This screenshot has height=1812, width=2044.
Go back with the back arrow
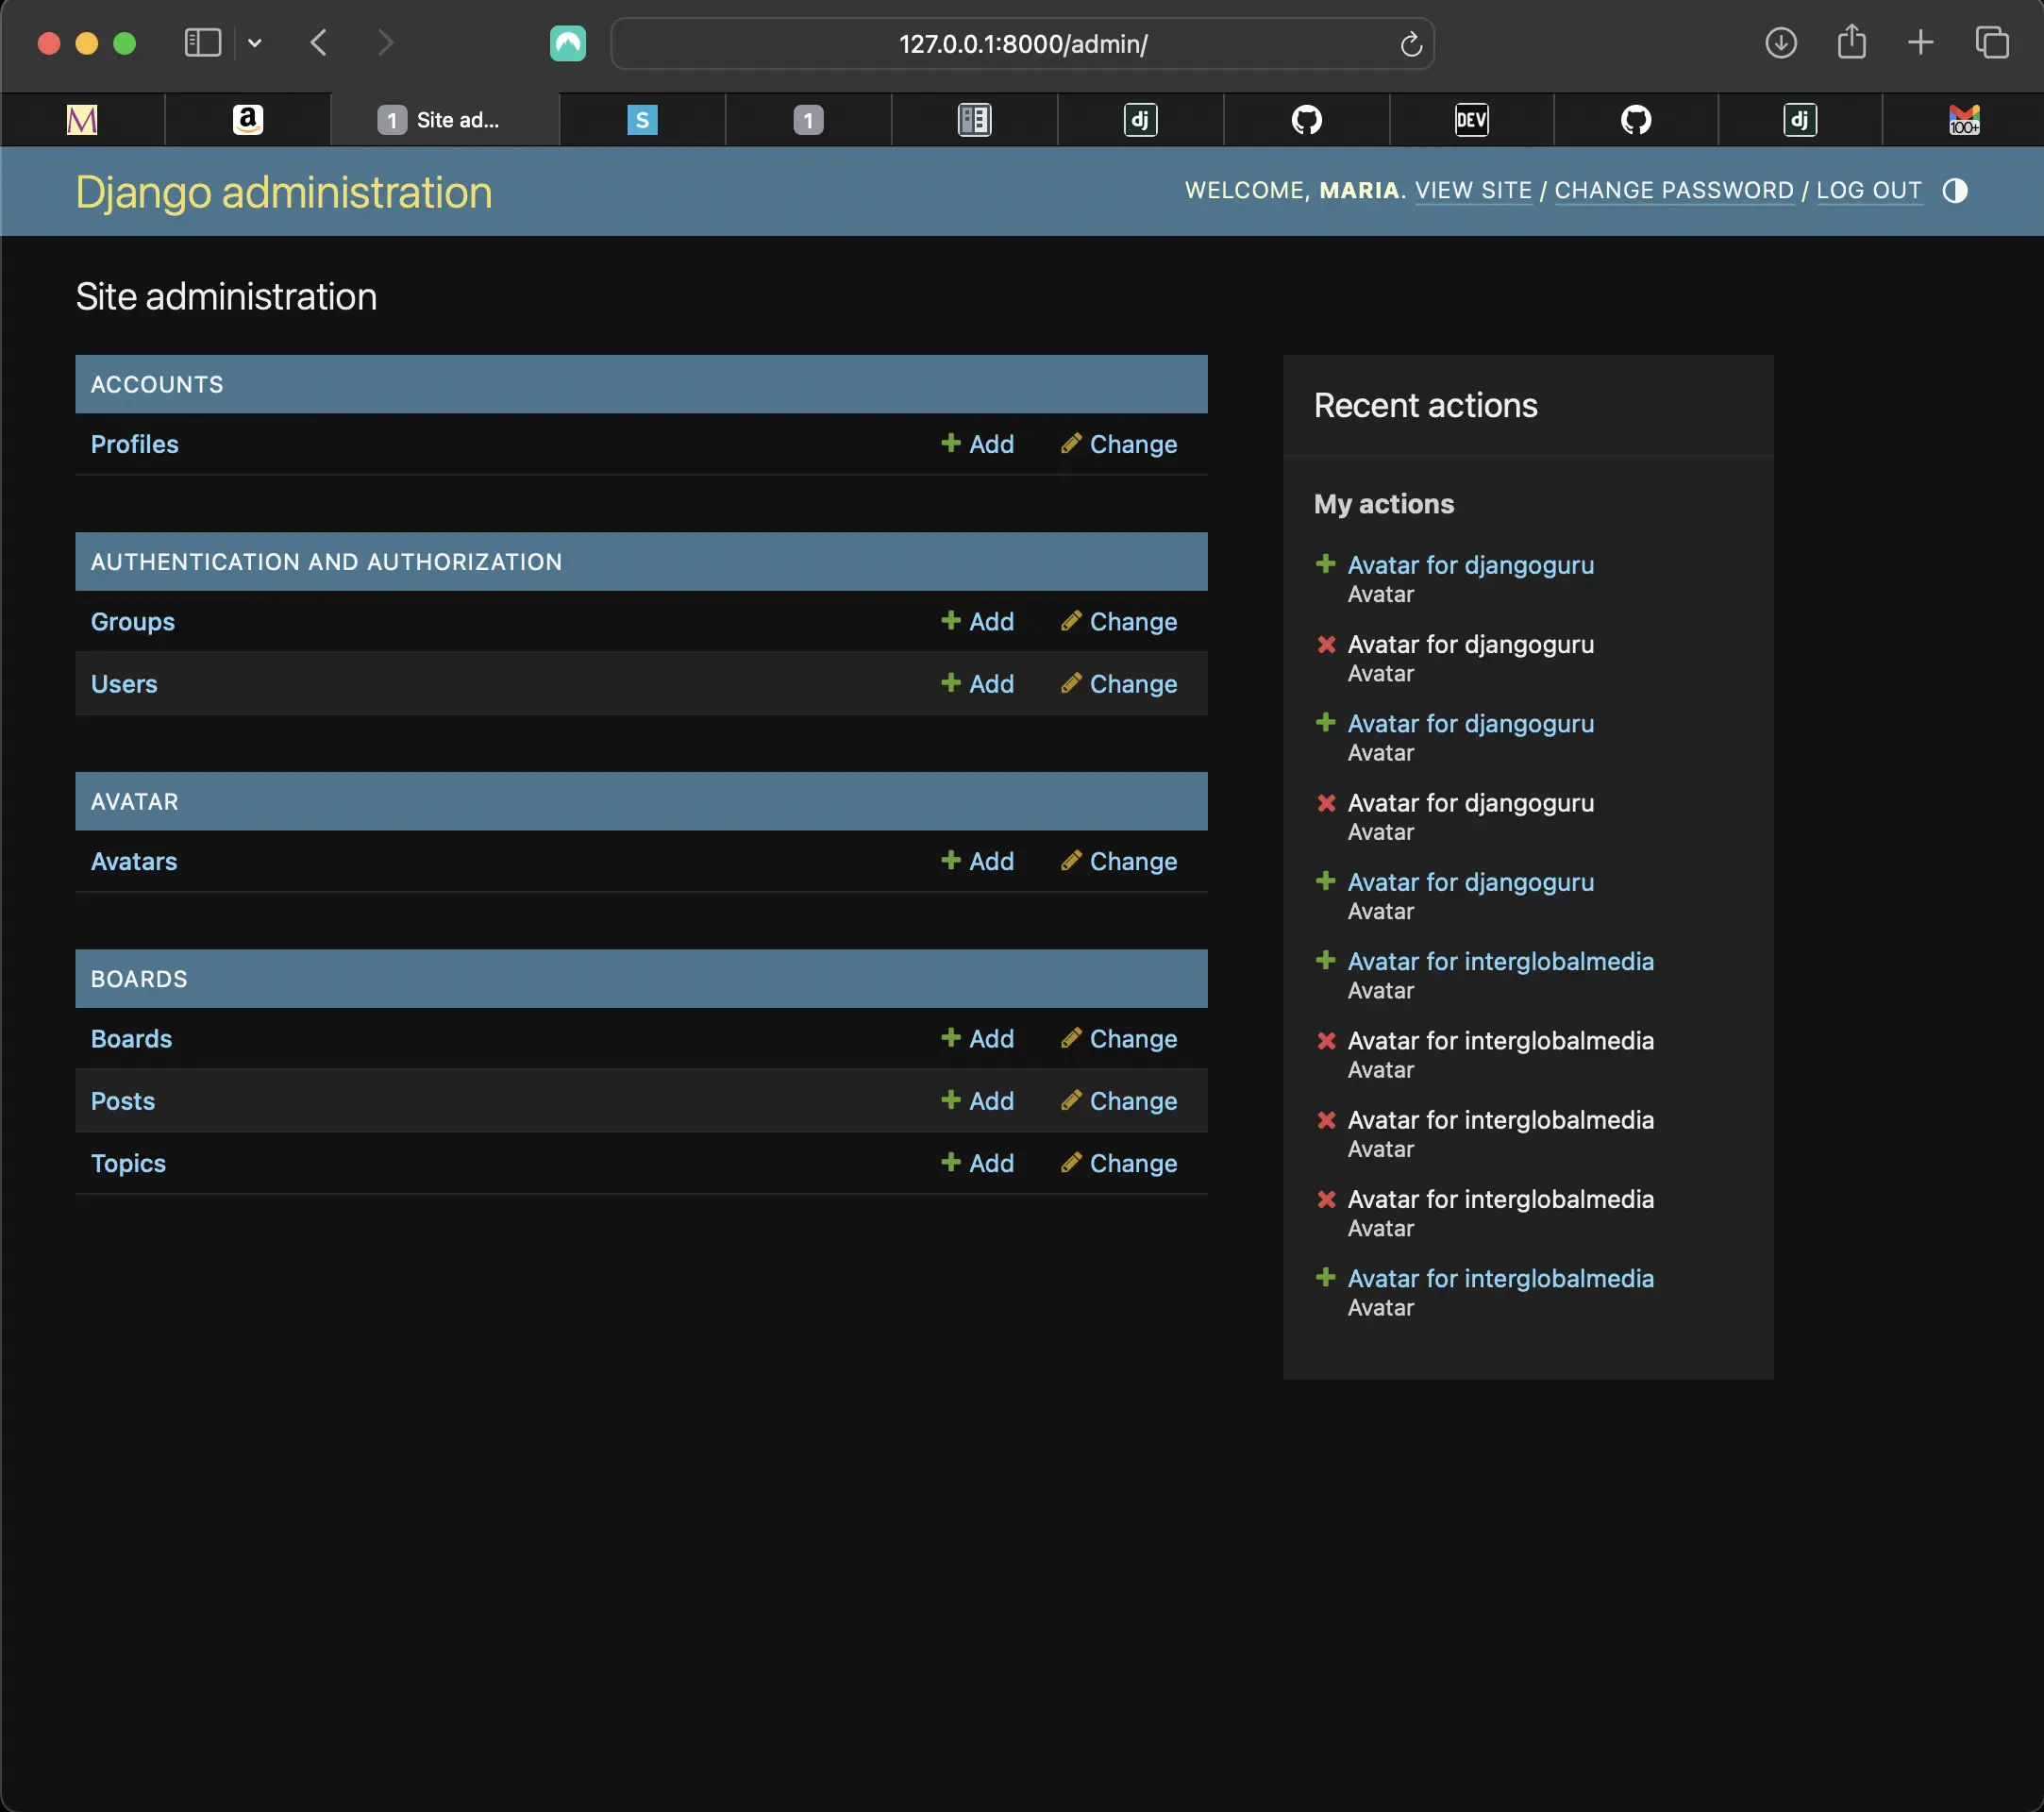point(319,43)
